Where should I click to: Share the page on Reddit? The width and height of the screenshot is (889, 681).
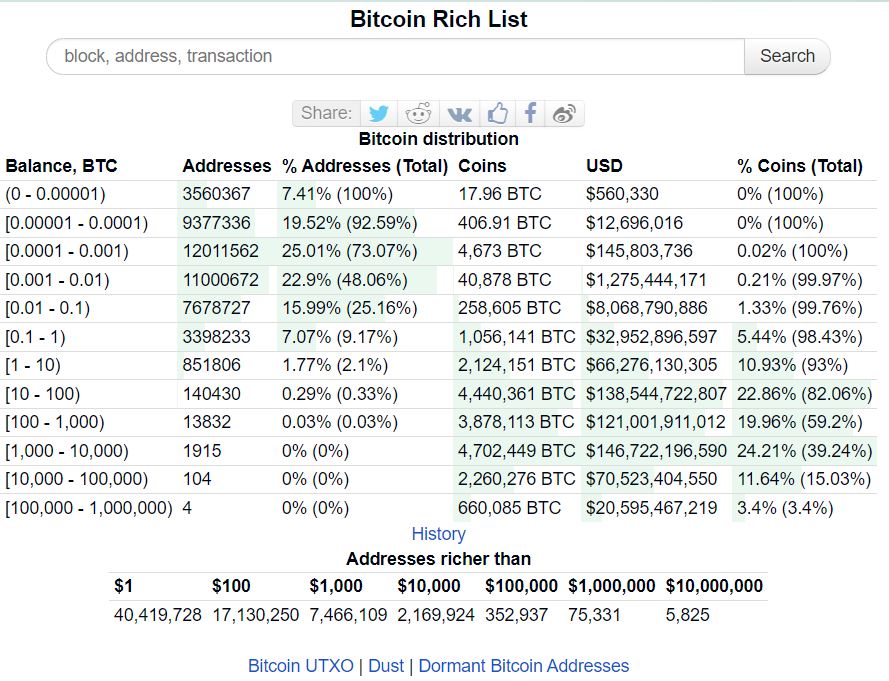click(419, 113)
